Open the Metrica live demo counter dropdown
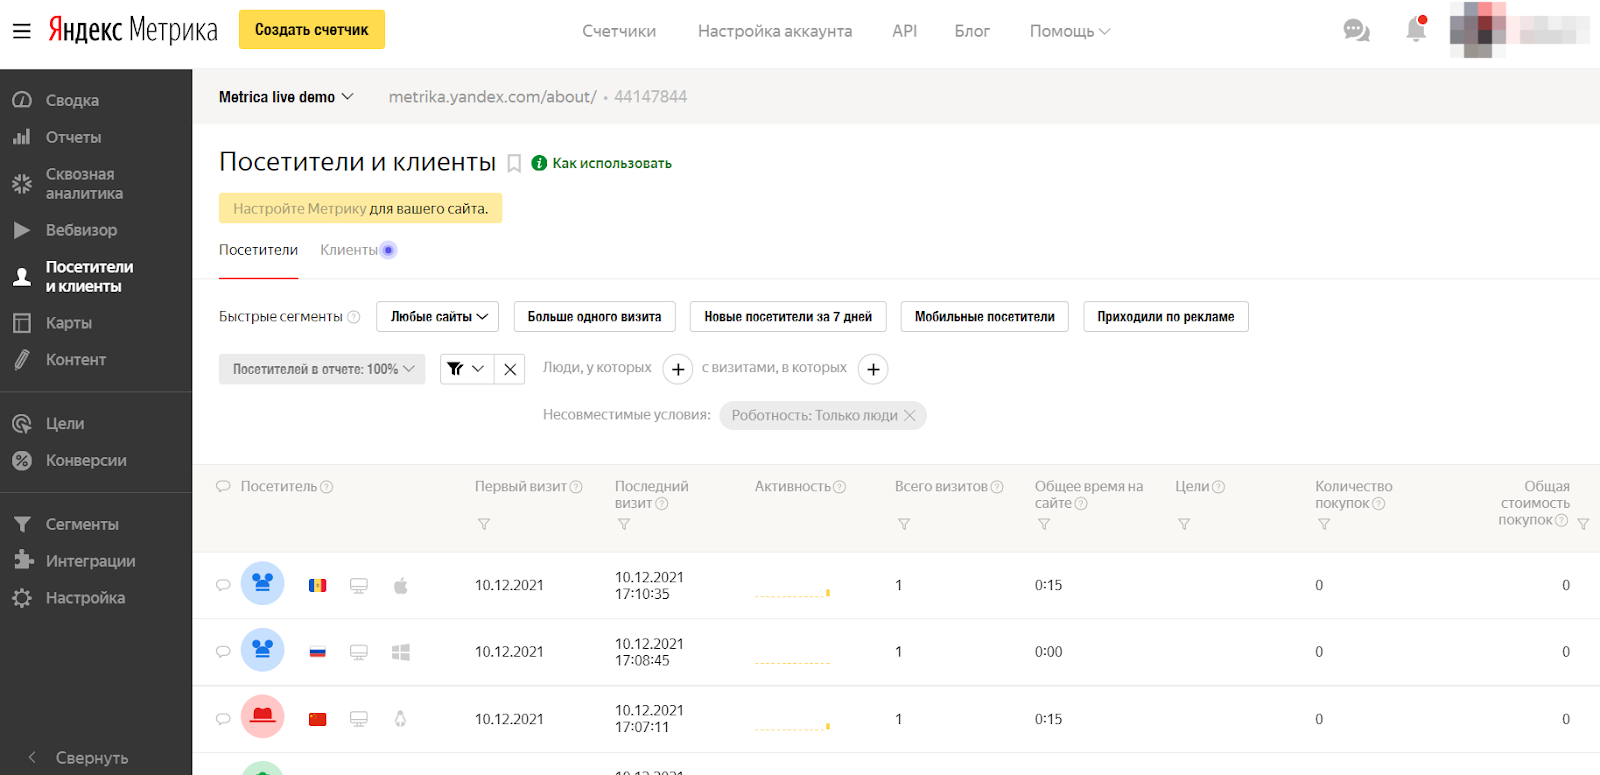Image resolution: width=1600 pixels, height=775 pixels. [286, 97]
